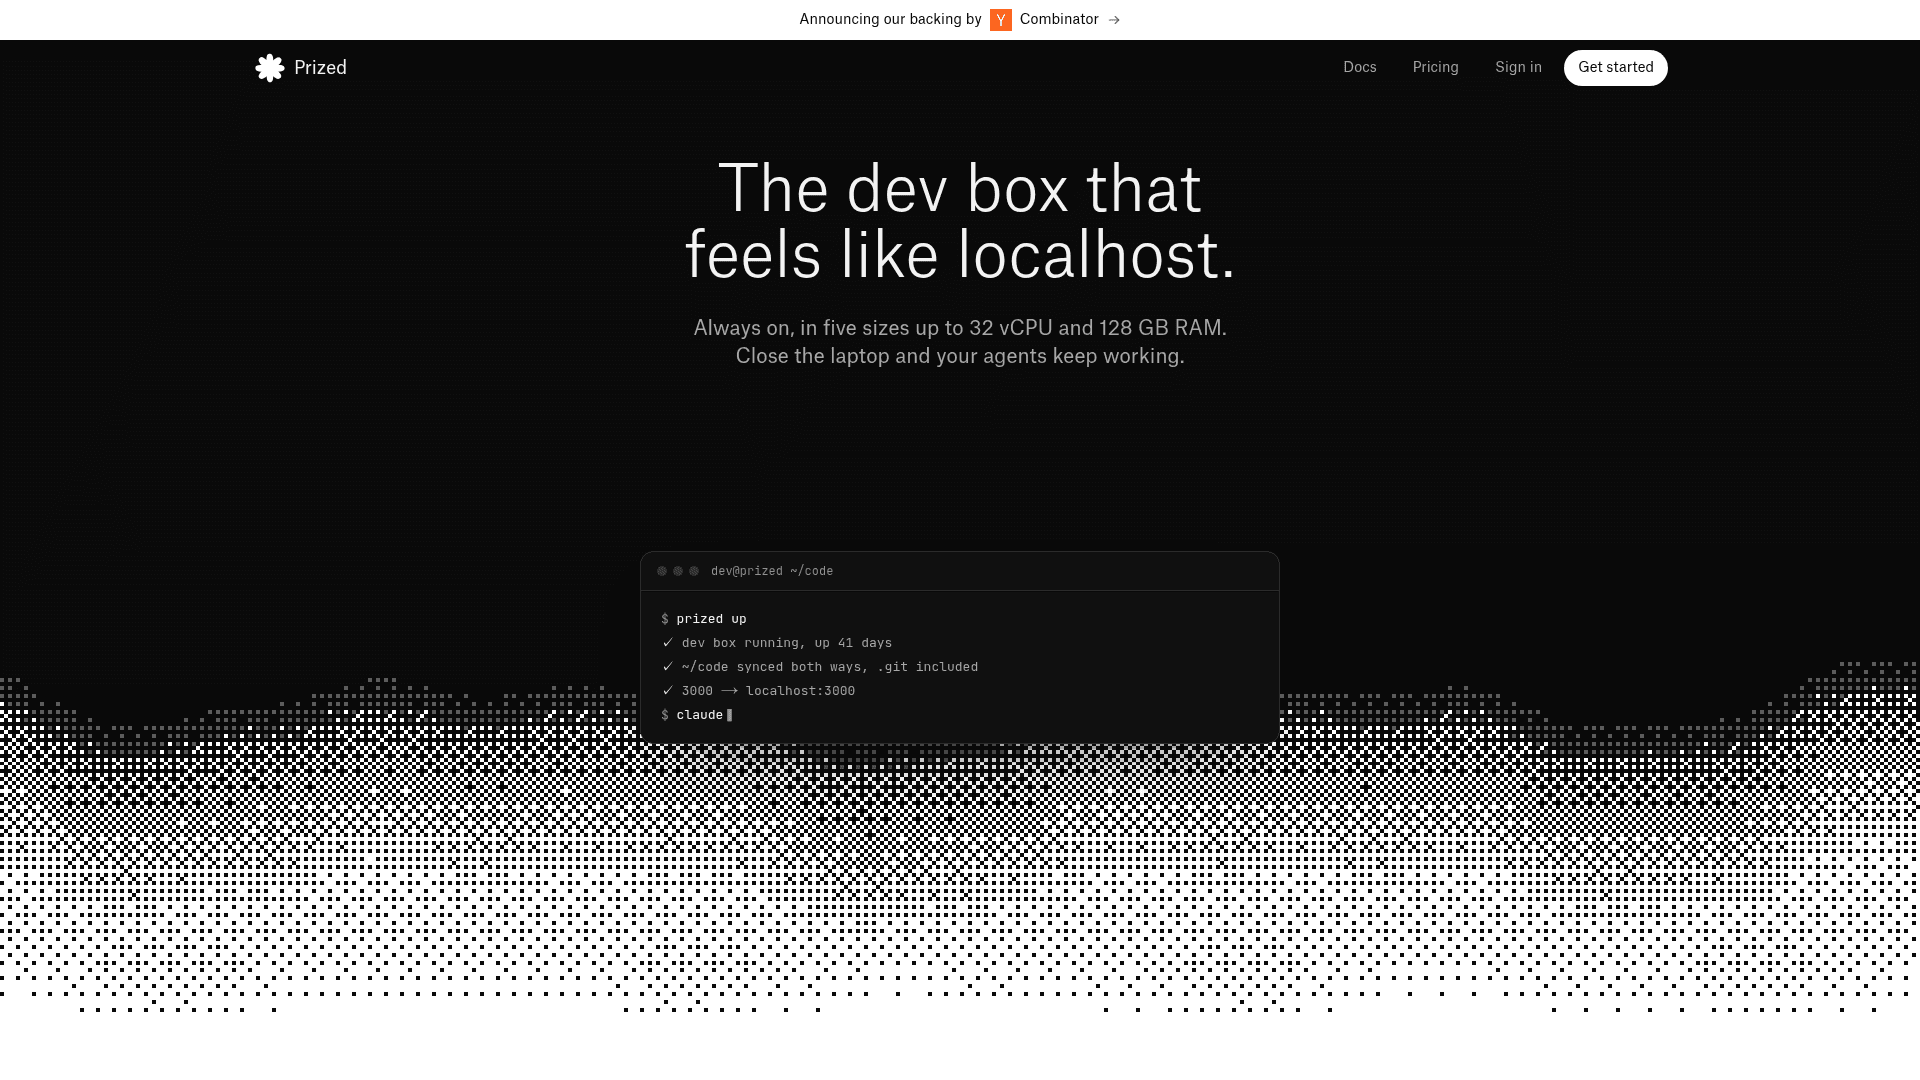Click the Y Combinator logo badge
1920x1080 pixels.
coord(1001,20)
